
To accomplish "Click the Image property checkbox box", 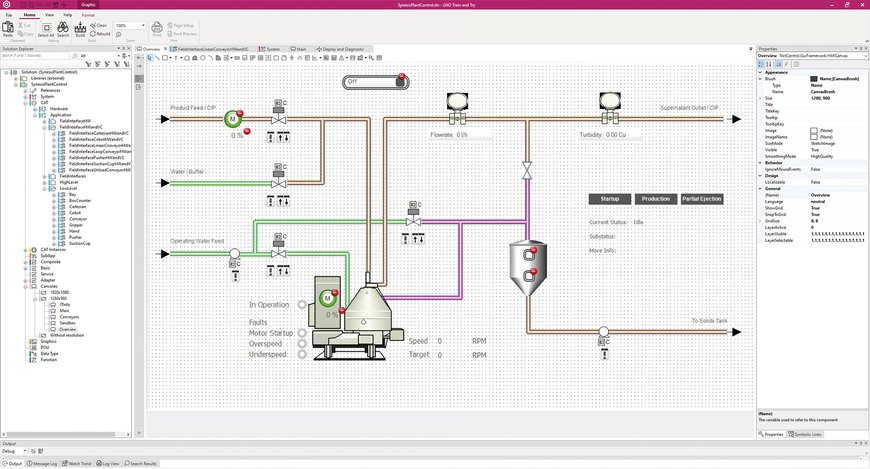I will click(813, 130).
